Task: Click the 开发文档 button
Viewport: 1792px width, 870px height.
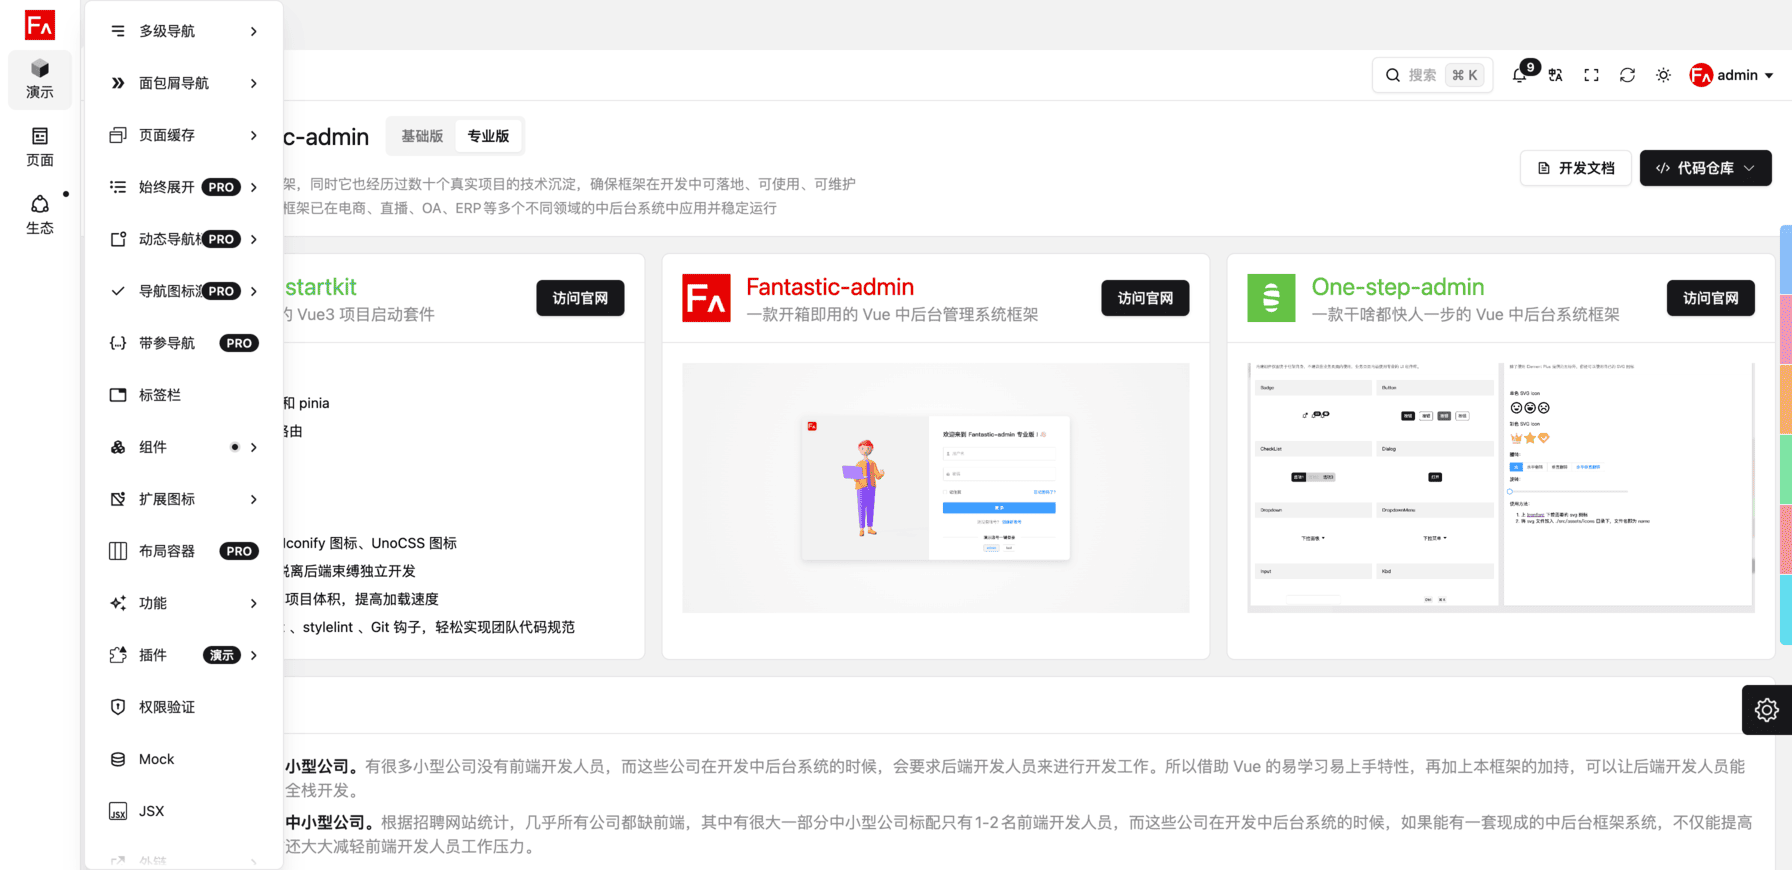Action: [x=1575, y=168]
